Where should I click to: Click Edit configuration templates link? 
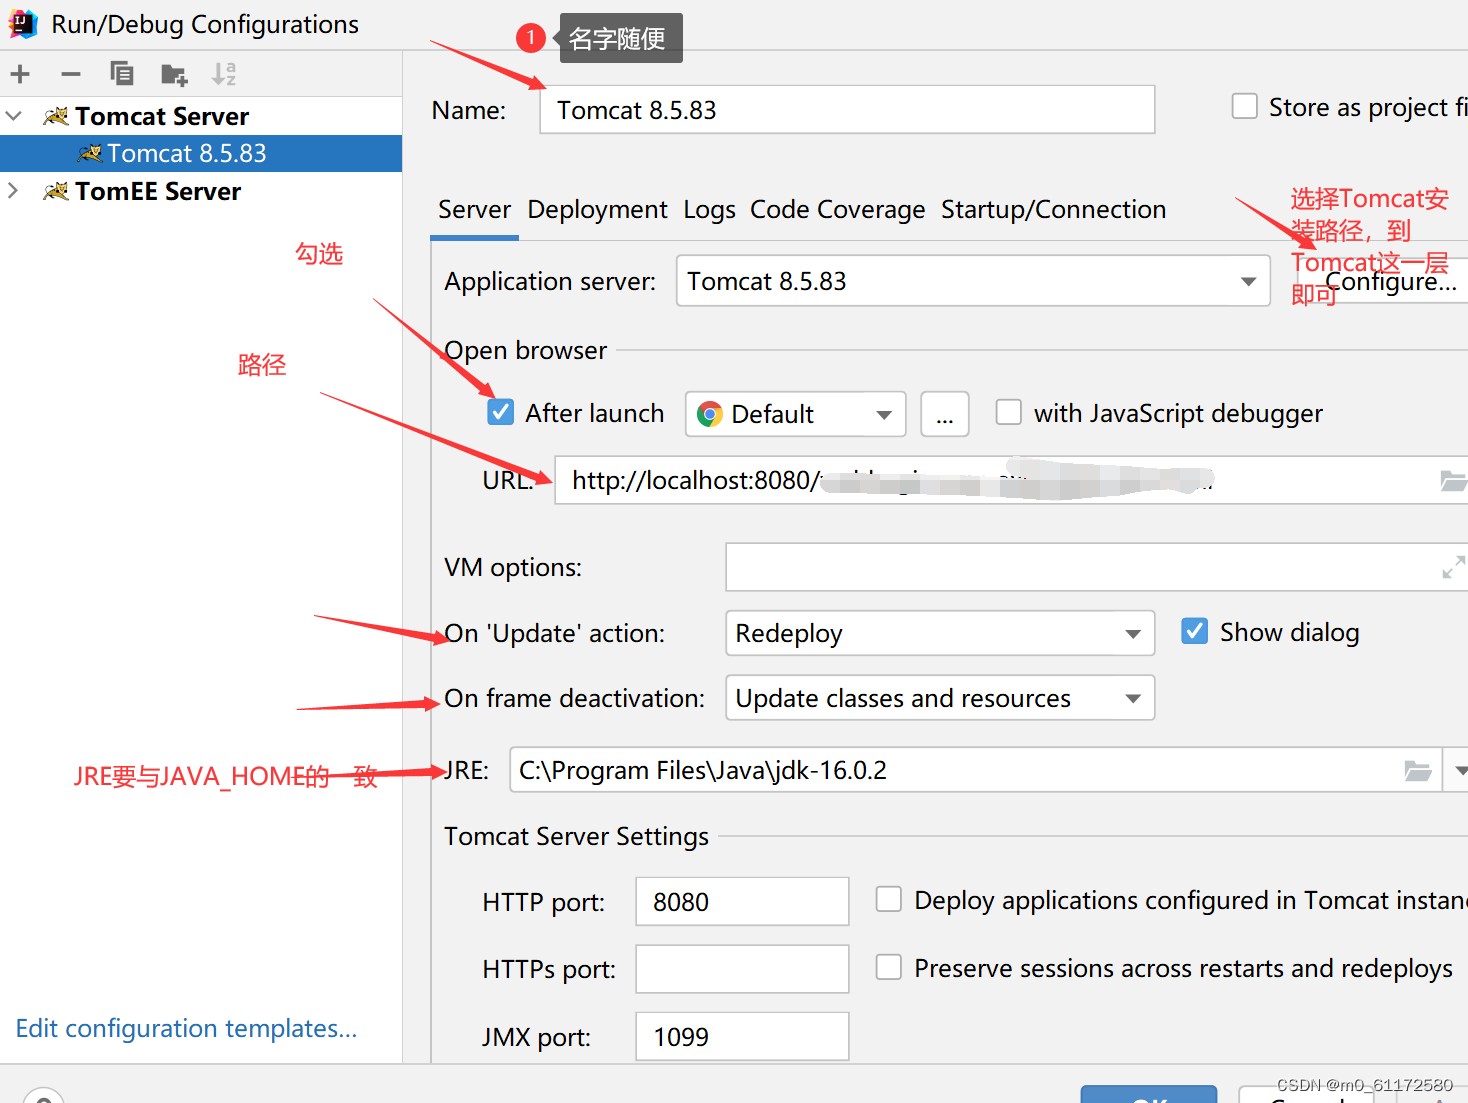click(185, 1028)
